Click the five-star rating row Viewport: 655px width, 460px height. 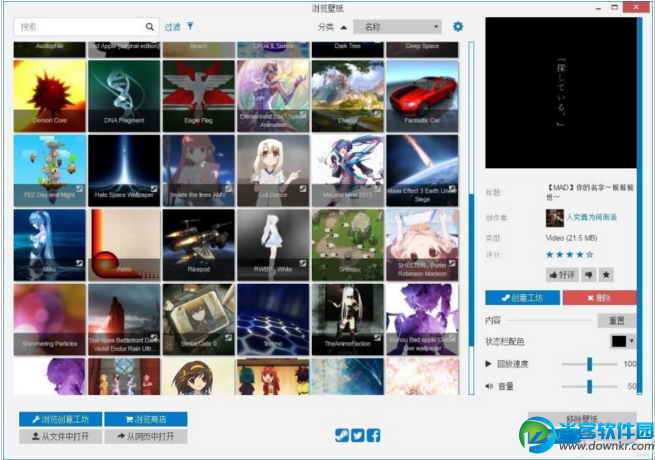click(569, 254)
